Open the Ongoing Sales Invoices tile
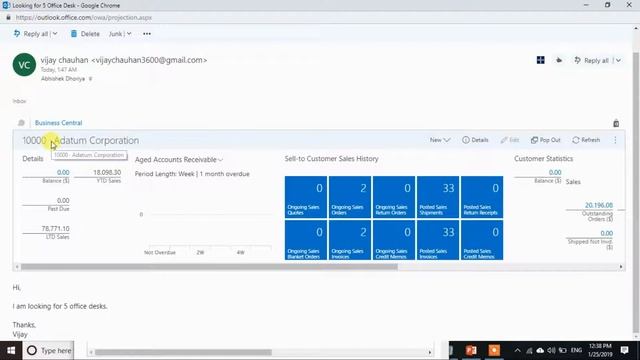640x360 pixels. tap(350, 240)
